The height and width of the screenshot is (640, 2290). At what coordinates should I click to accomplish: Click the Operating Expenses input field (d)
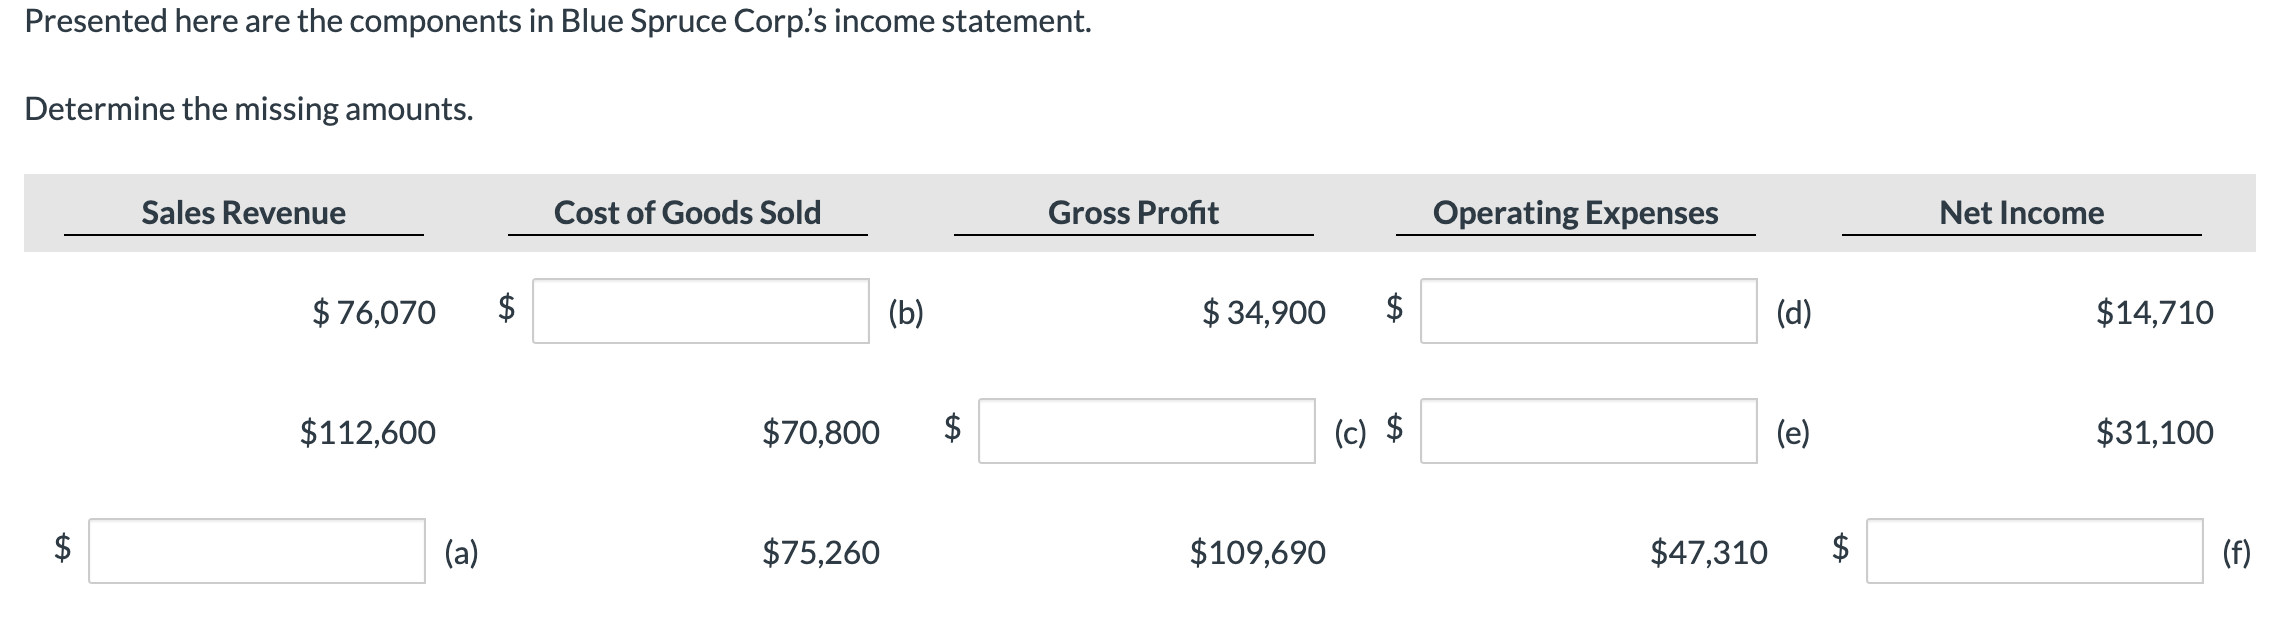(x=1586, y=312)
